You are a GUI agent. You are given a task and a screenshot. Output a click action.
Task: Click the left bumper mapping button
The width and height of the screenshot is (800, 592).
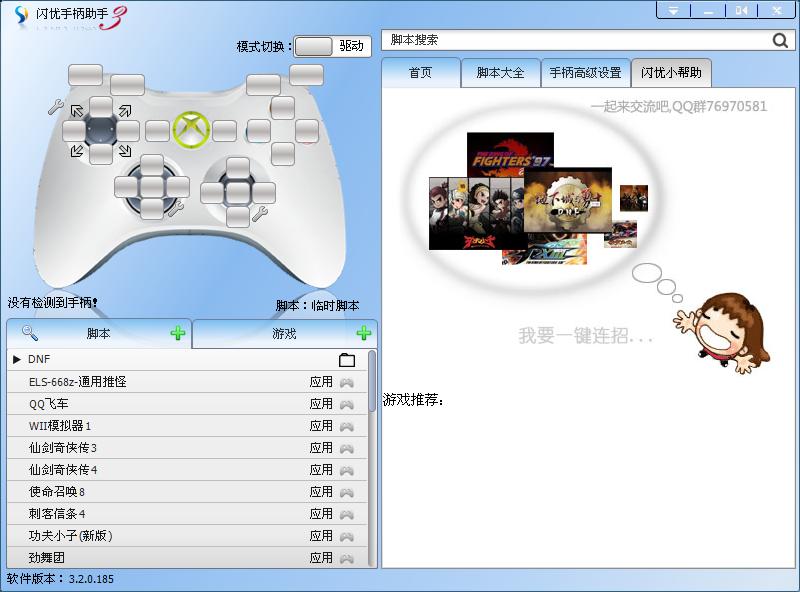128,85
